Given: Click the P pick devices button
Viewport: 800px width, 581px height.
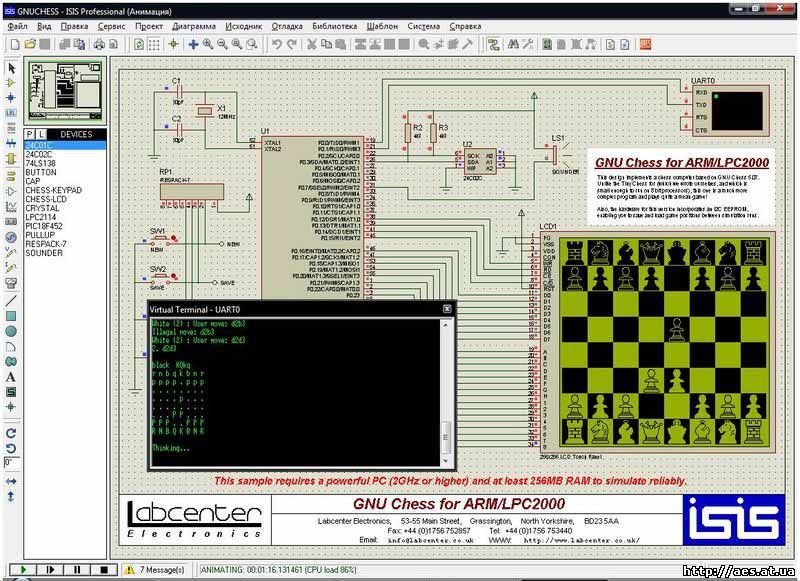Looking at the screenshot, I should (30, 134).
